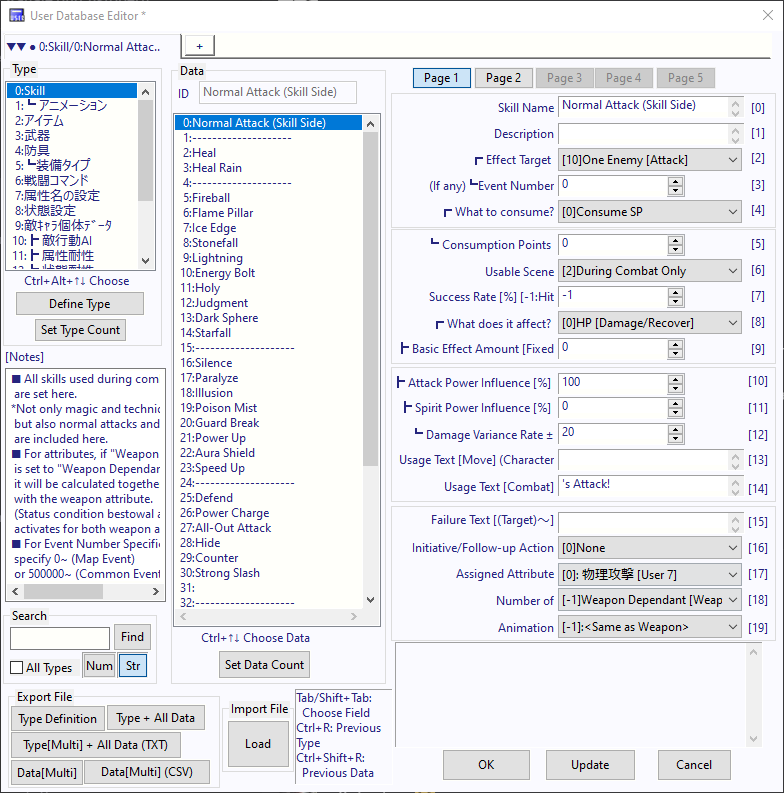Image resolution: width=784 pixels, height=793 pixels.
Task: Decrease Consumption Points with down stepper arrow
Action: point(675,250)
